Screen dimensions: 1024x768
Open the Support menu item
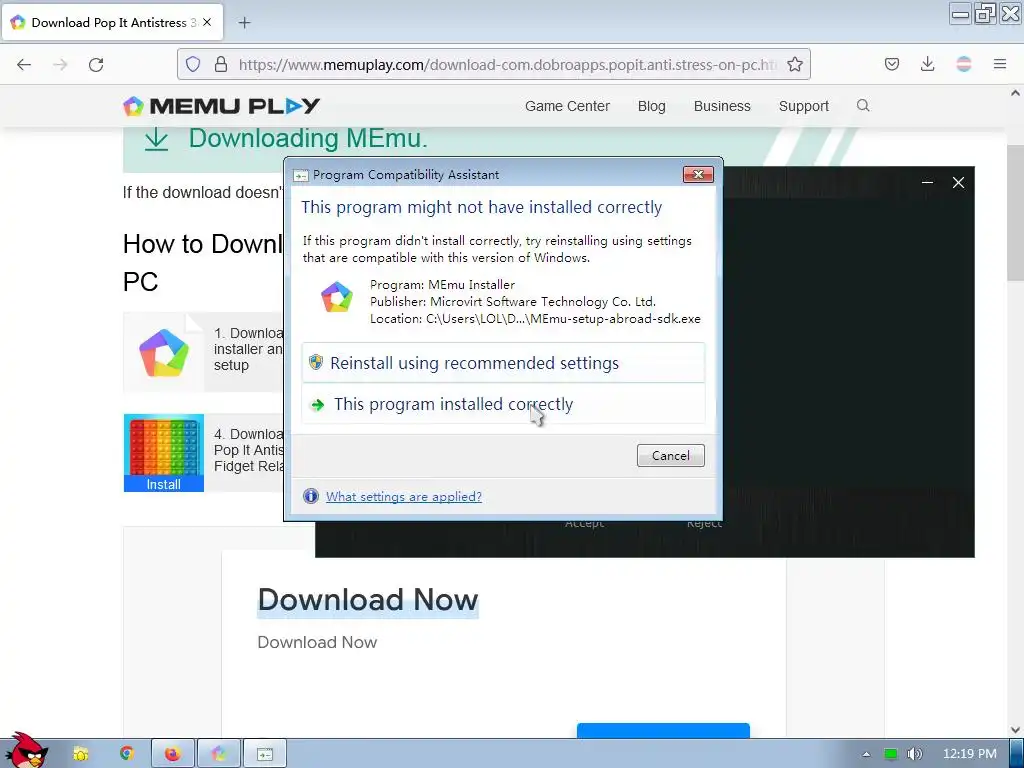(803, 106)
